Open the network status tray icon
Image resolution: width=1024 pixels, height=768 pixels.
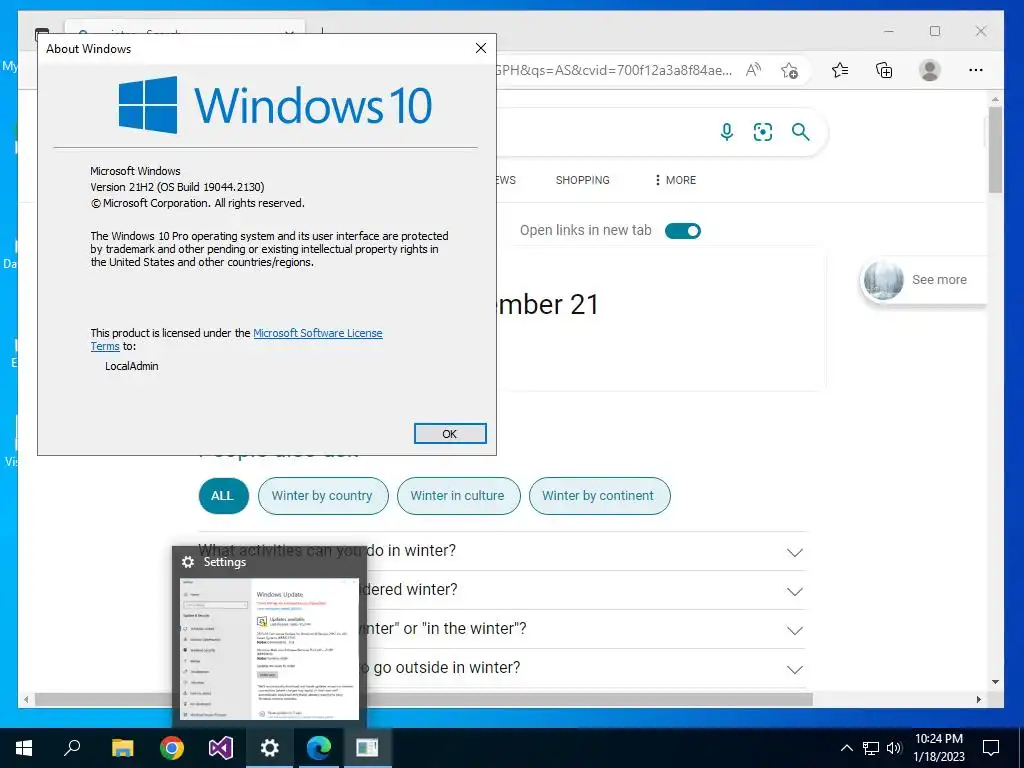pyautogui.click(x=871, y=748)
